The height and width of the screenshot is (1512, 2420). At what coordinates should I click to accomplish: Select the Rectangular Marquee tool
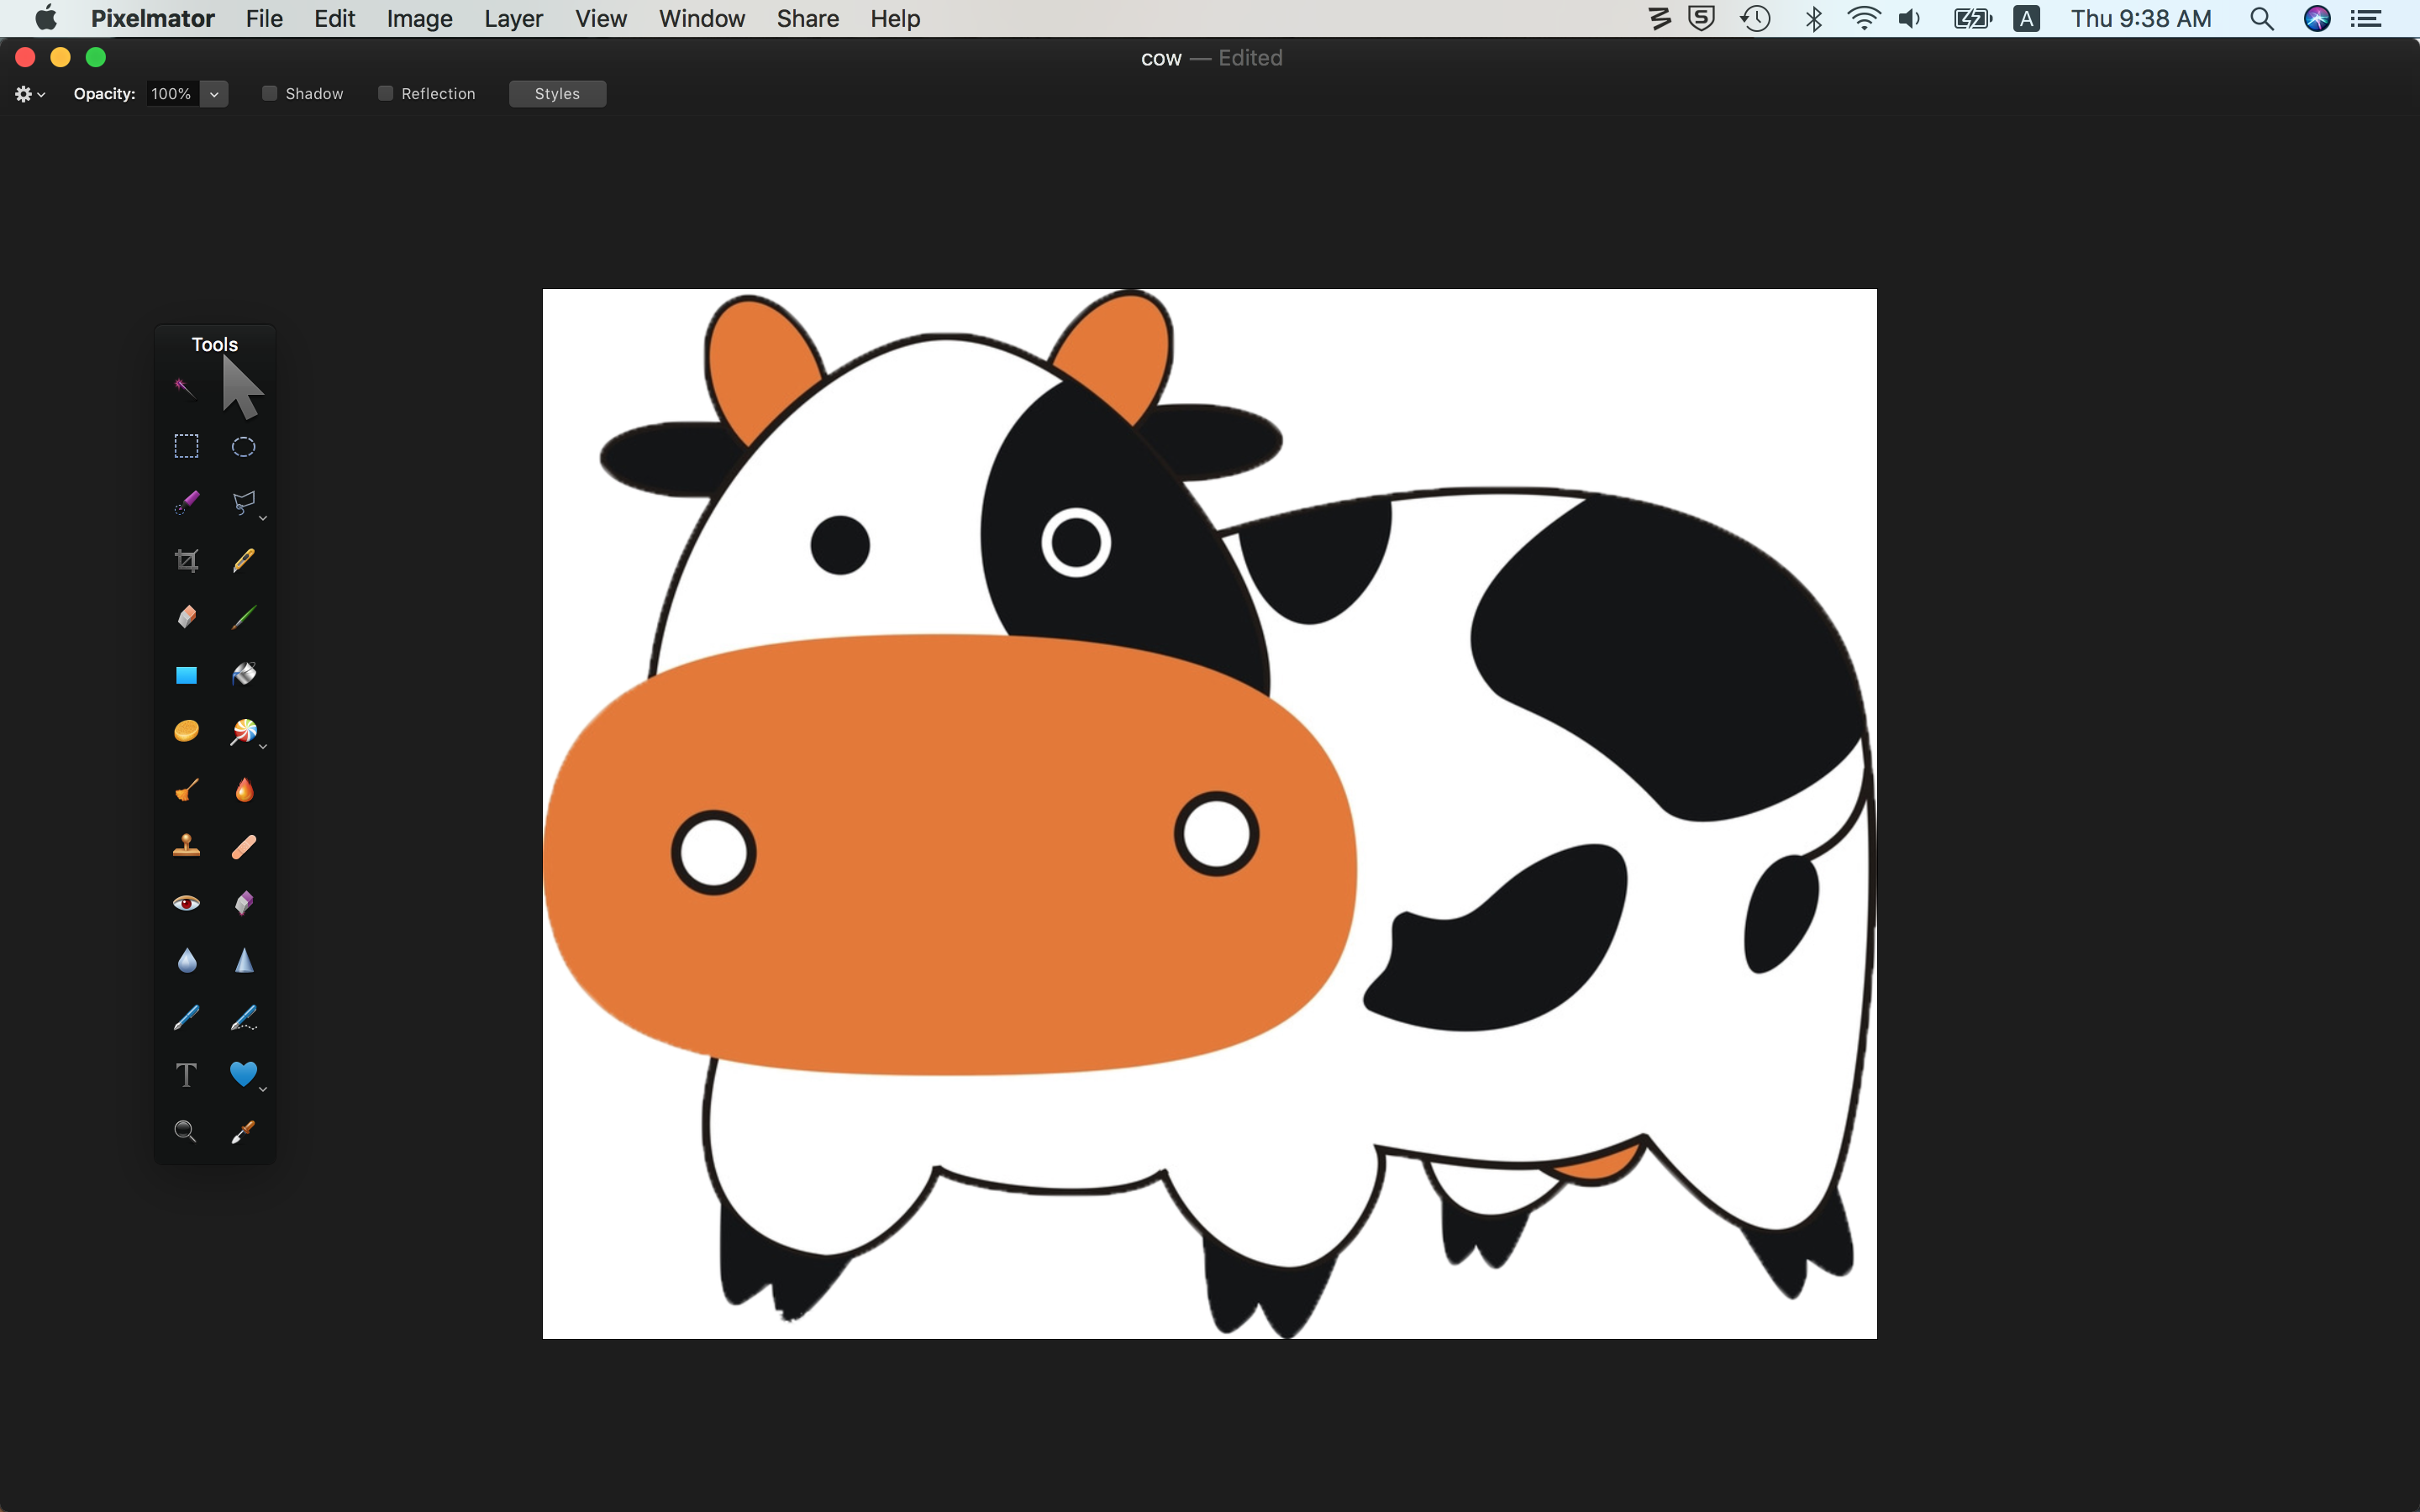(186, 446)
